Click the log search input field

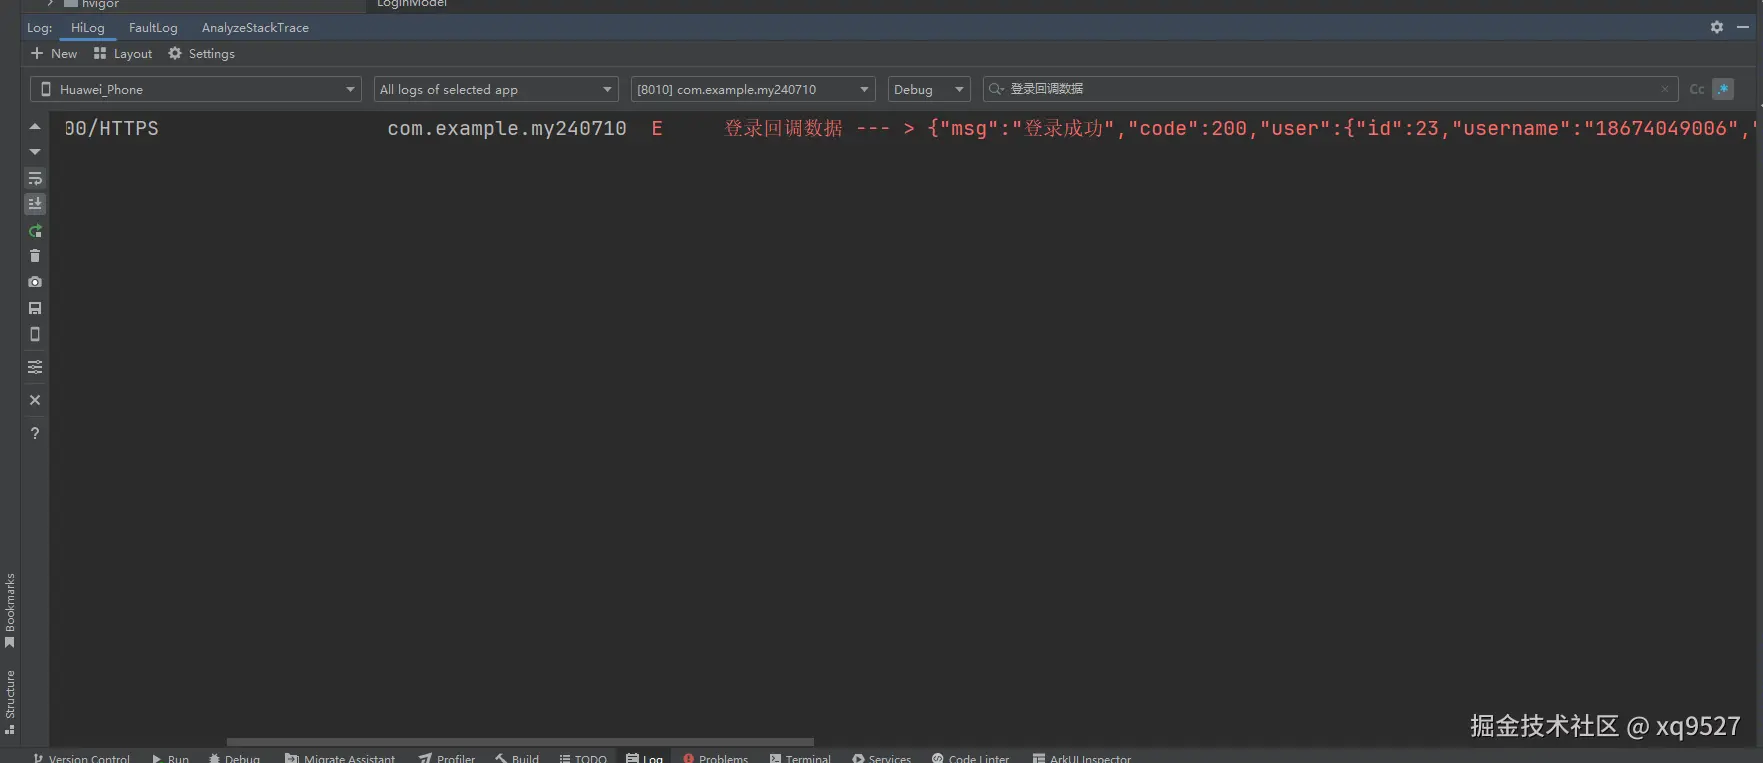tap(1330, 89)
